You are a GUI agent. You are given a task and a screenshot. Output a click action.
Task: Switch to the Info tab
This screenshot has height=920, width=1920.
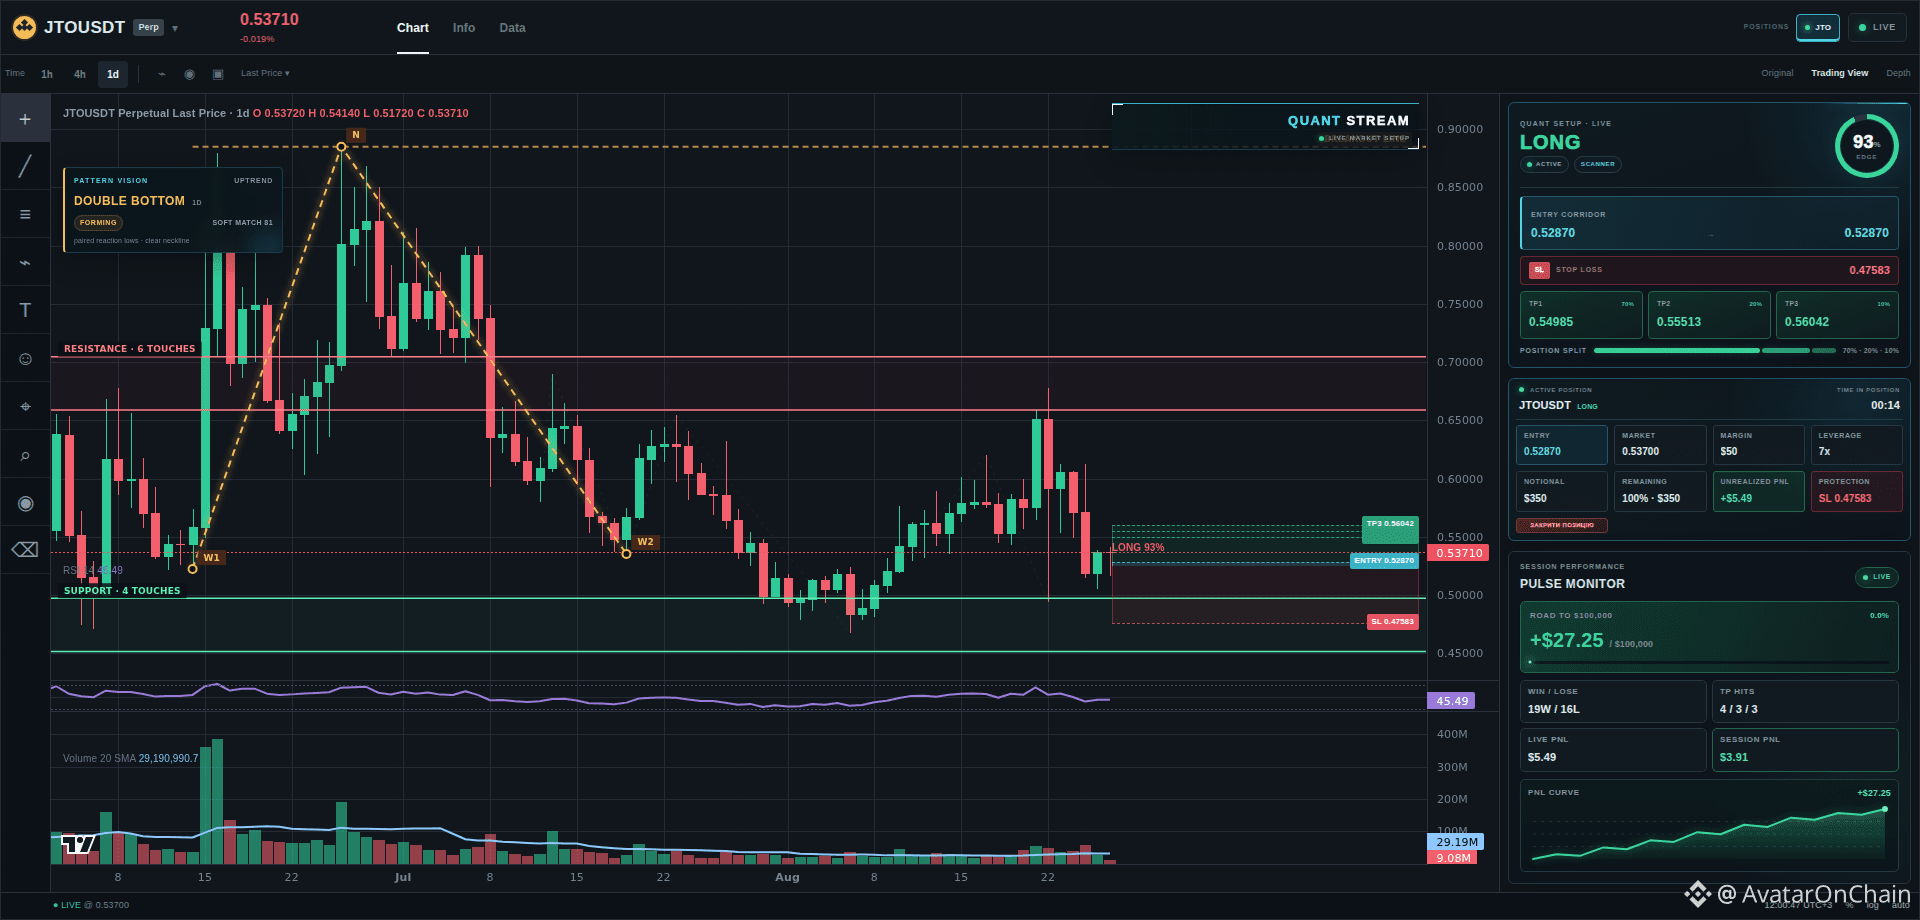point(463,28)
